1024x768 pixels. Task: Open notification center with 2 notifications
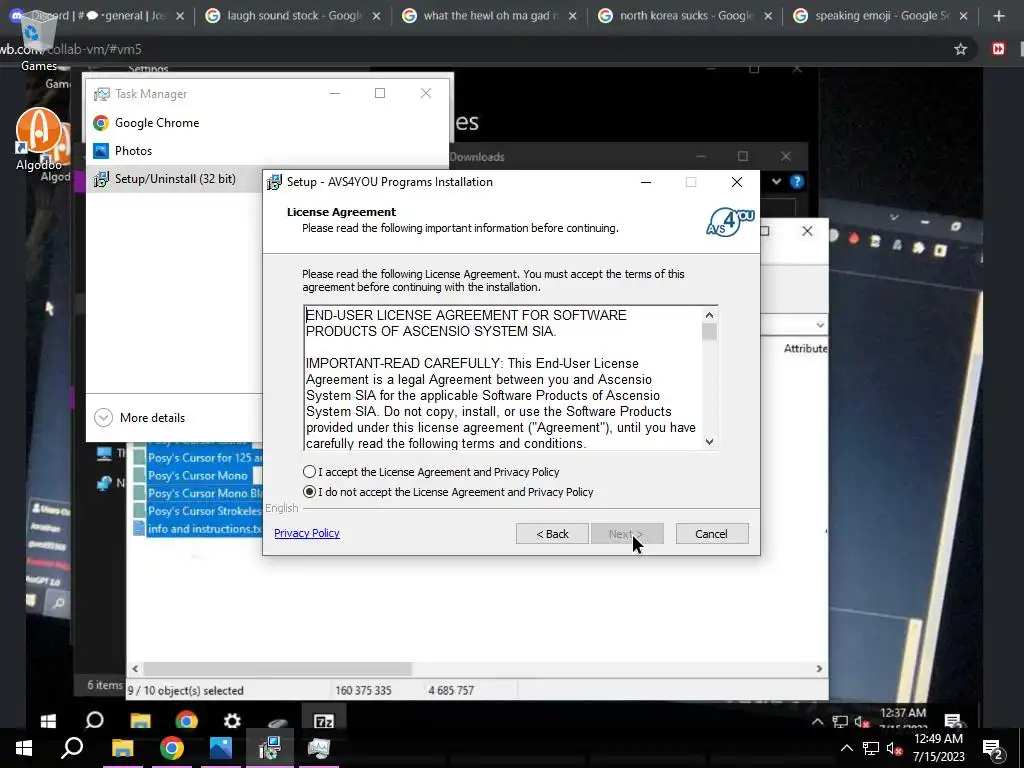click(993, 750)
